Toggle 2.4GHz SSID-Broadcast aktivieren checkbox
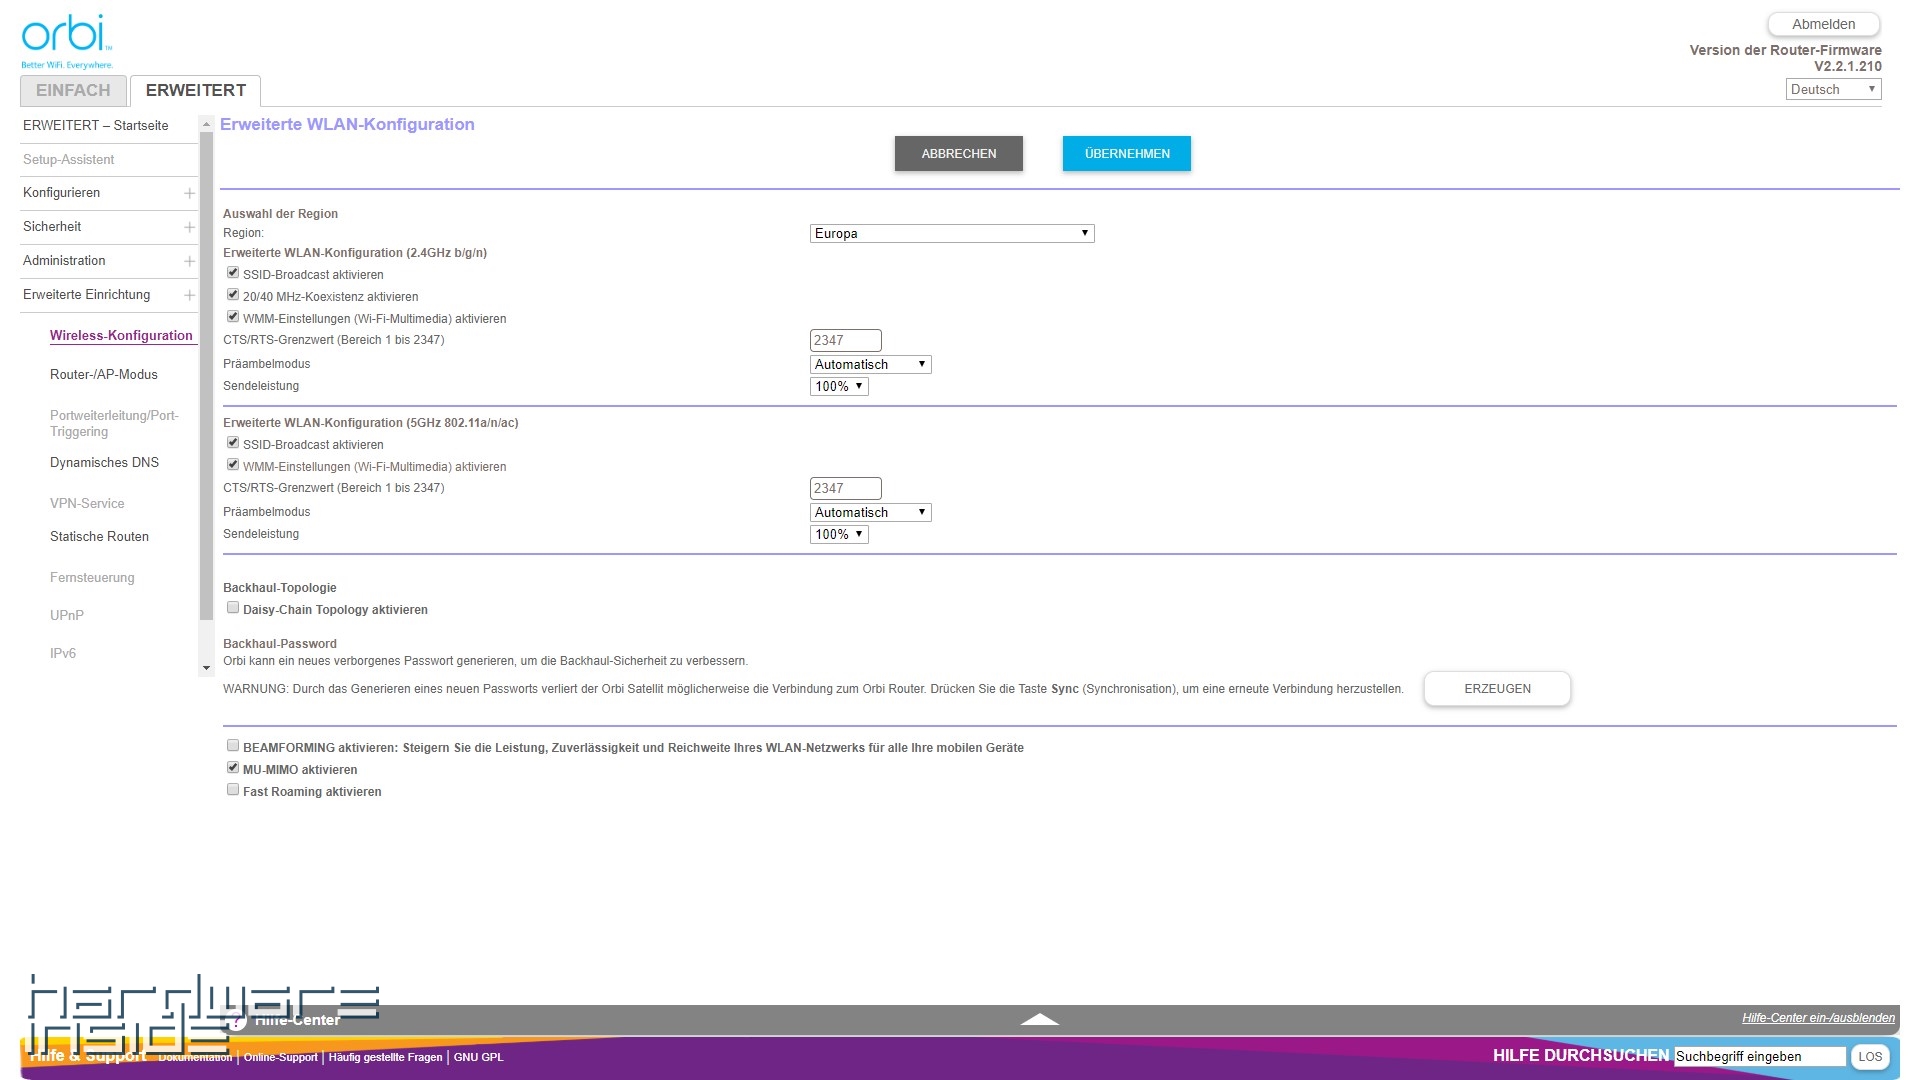The width and height of the screenshot is (1920, 1080). [233, 272]
